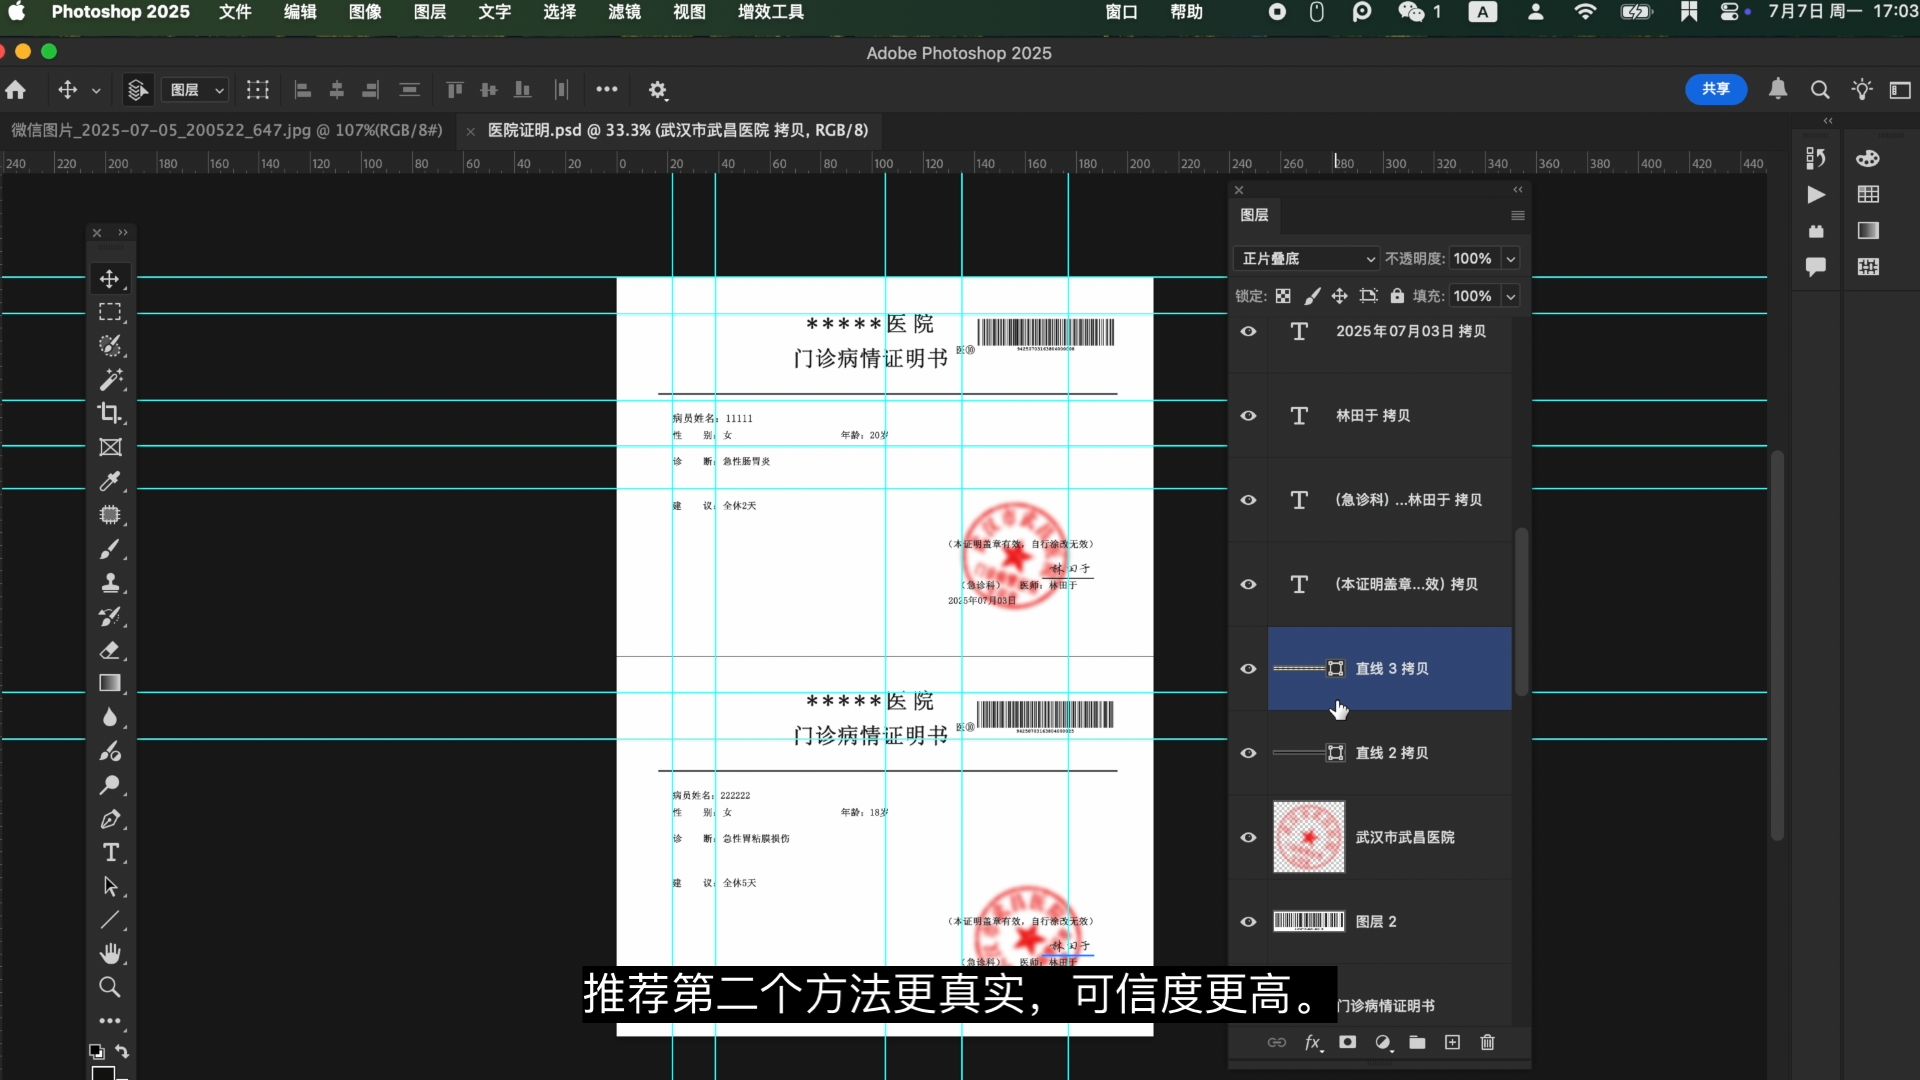Open the layer fx styles menu

click(1314, 1042)
